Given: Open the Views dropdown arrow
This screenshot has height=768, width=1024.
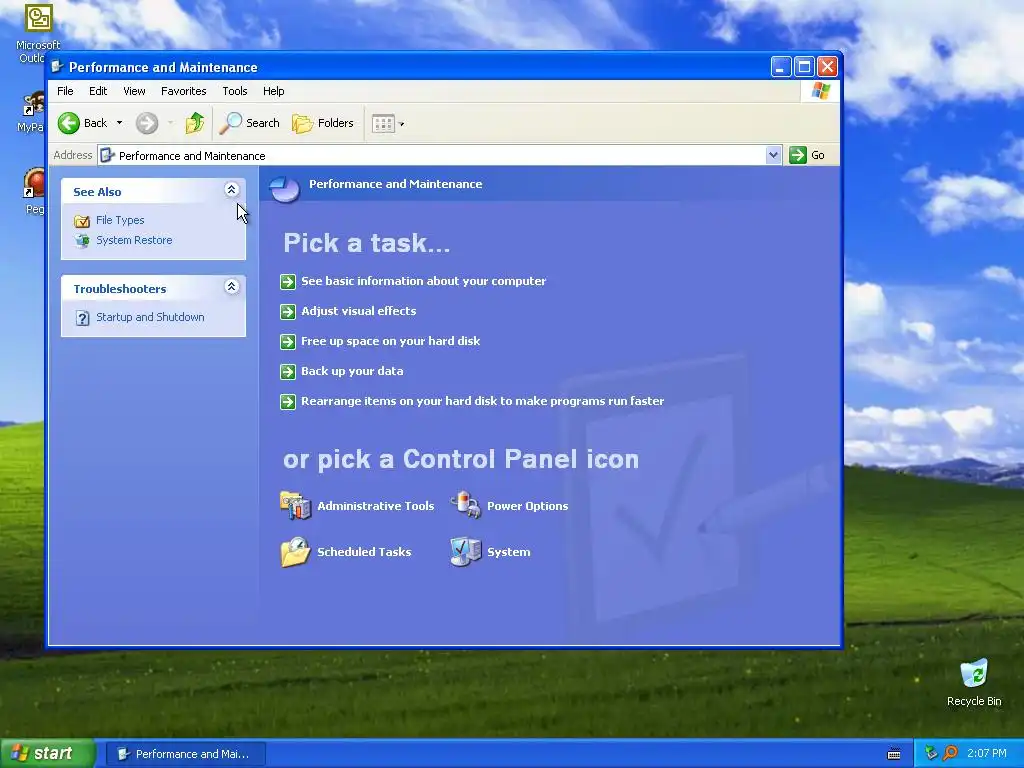Looking at the screenshot, I should coord(402,124).
